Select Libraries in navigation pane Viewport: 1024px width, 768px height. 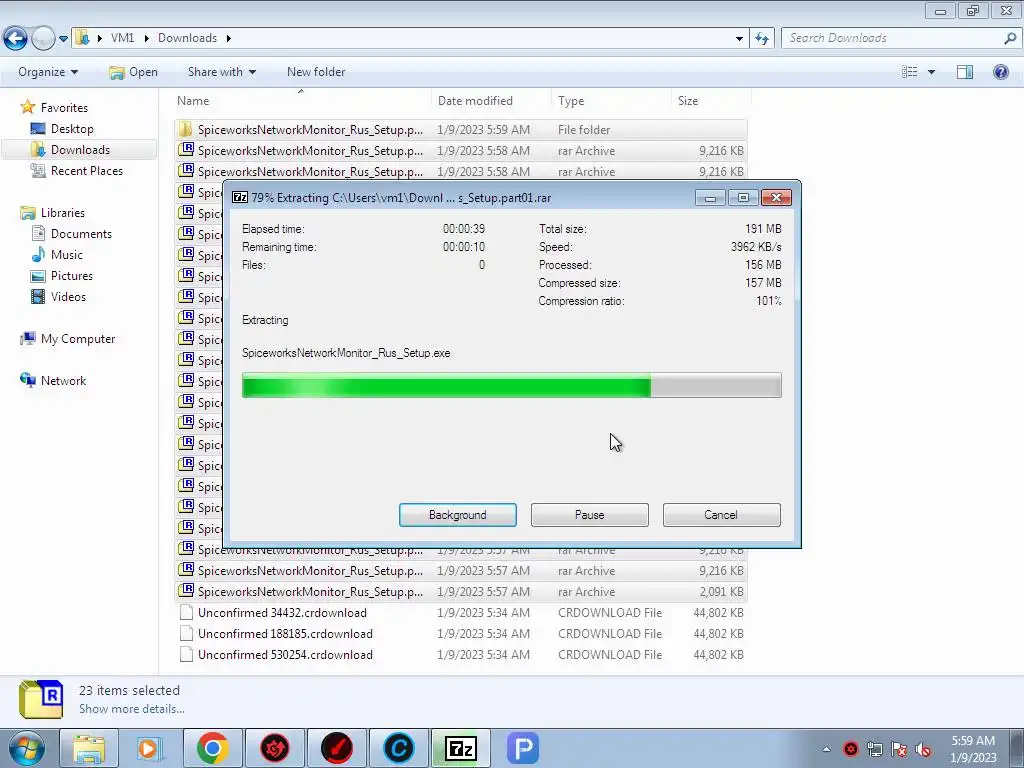(63, 213)
